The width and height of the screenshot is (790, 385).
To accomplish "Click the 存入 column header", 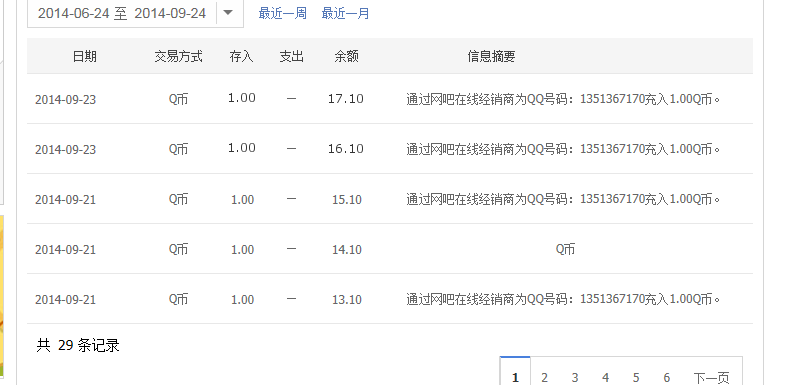I will tap(241, 56).
